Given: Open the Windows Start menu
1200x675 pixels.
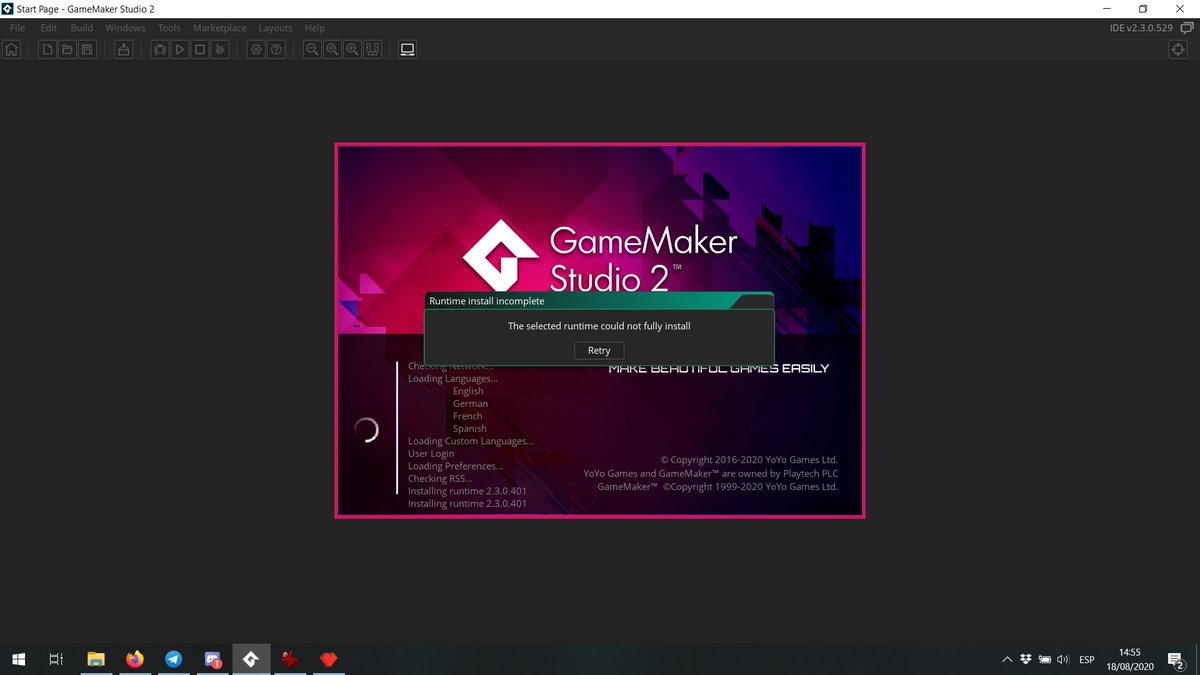Looking at the screenshot, I should click(18, 659).
